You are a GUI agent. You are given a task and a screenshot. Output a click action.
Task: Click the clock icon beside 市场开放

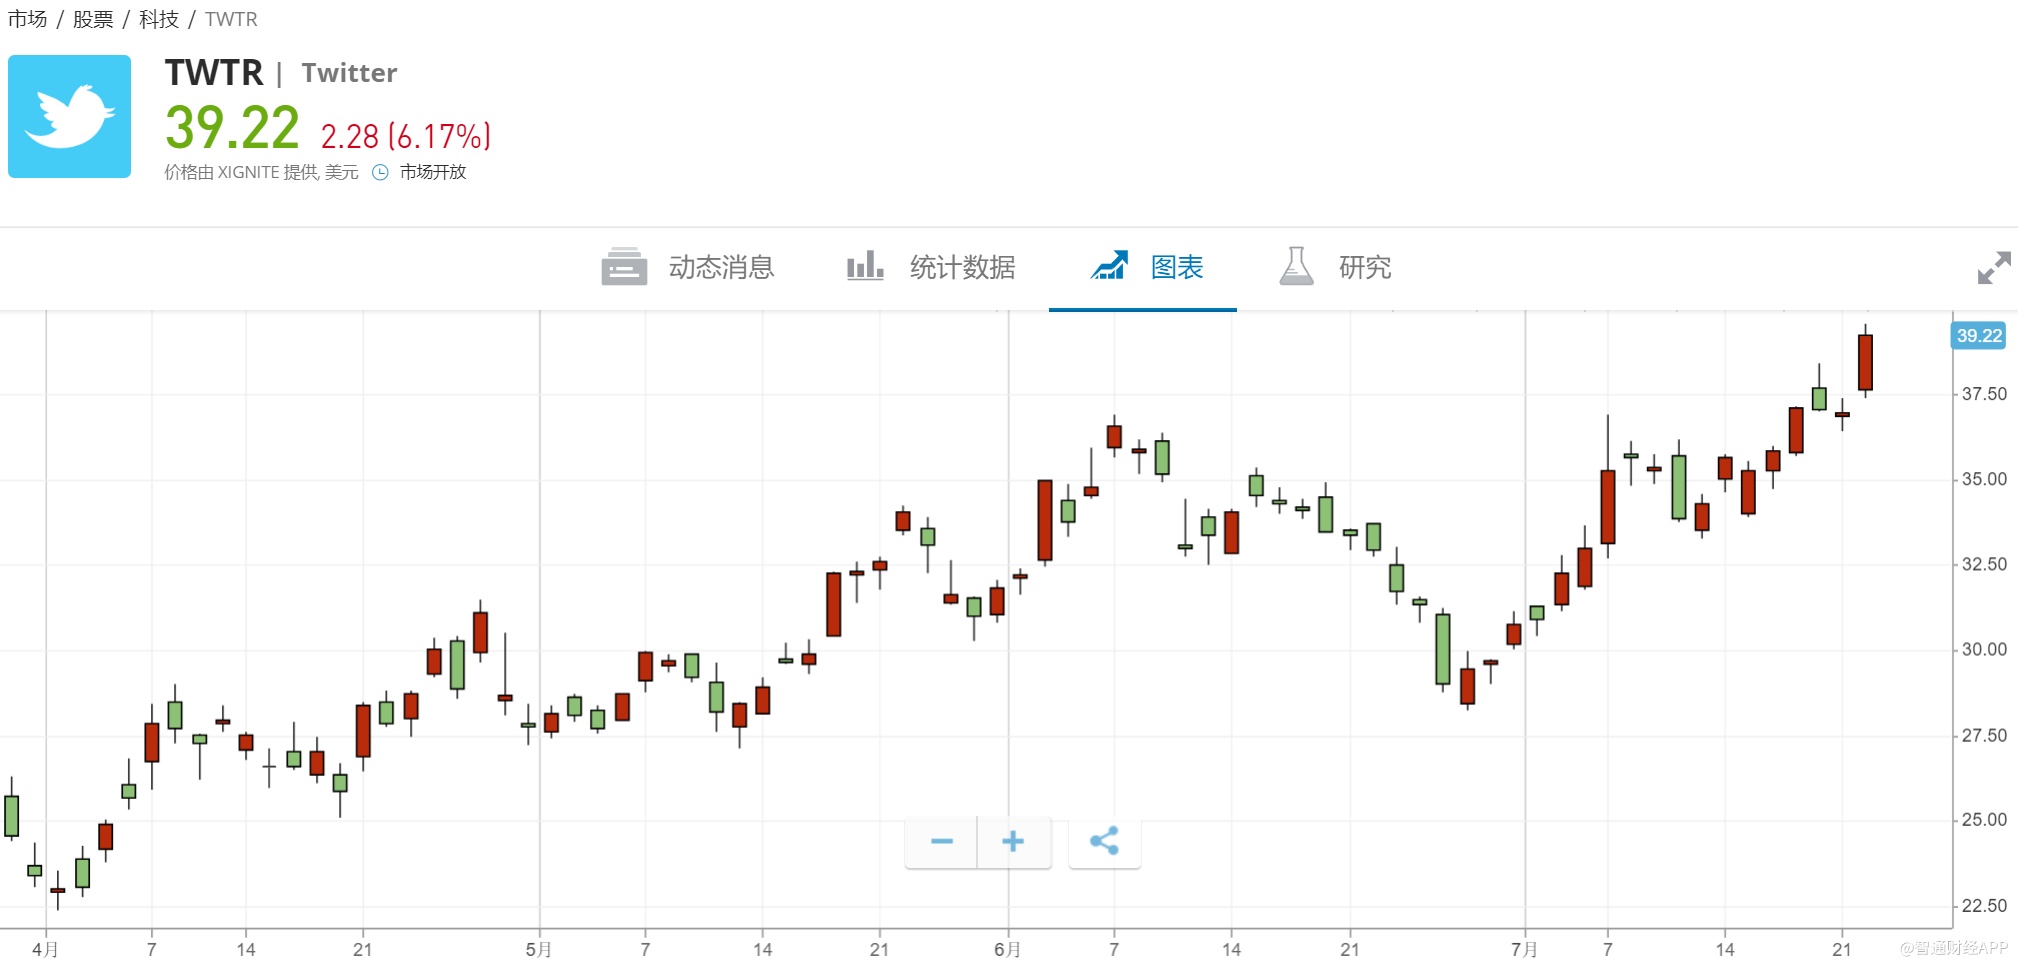(x=380, y=172)
